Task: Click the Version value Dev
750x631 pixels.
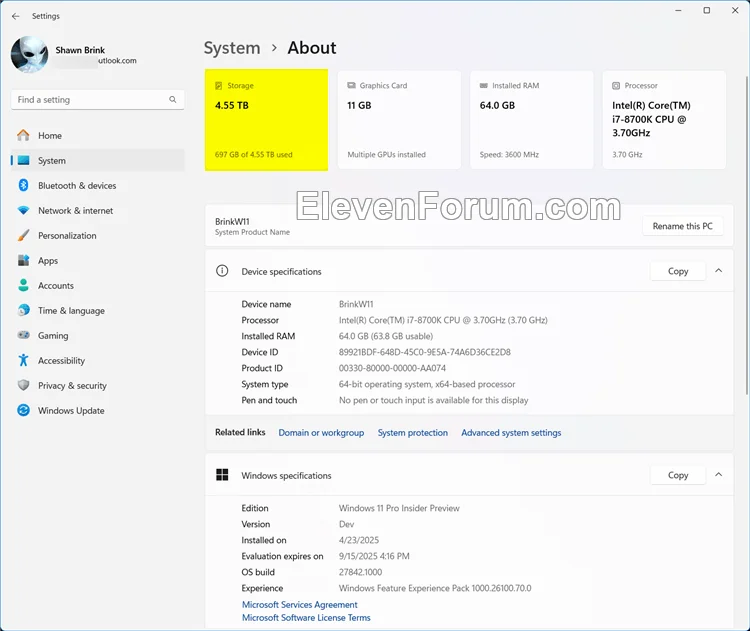Action: click(346, 524)
